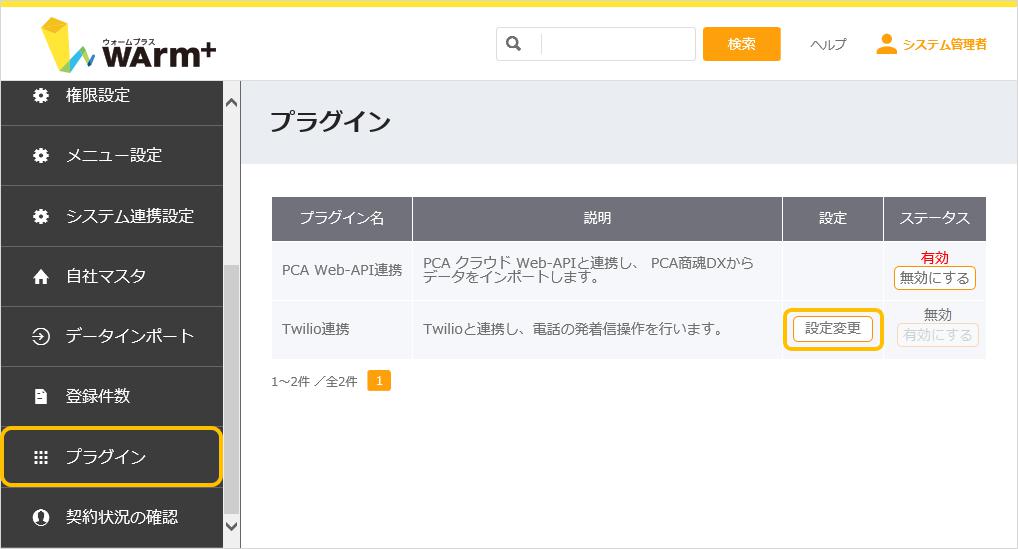Click gear icon beside システム連携設定
This screenshot has height=549, width=1018.
[41, 216]
